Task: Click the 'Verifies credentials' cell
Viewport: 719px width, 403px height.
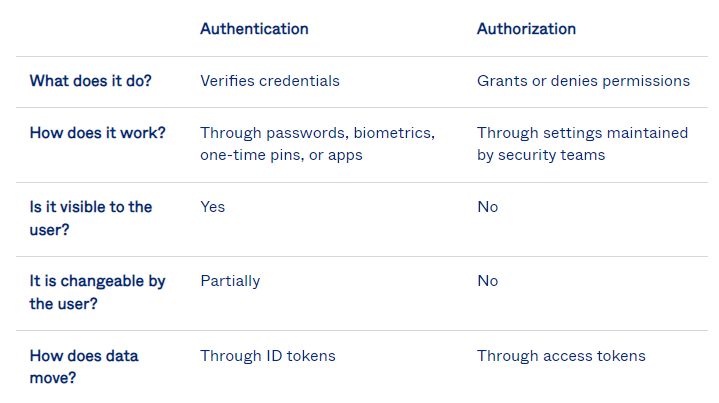Action: (270, 81)
